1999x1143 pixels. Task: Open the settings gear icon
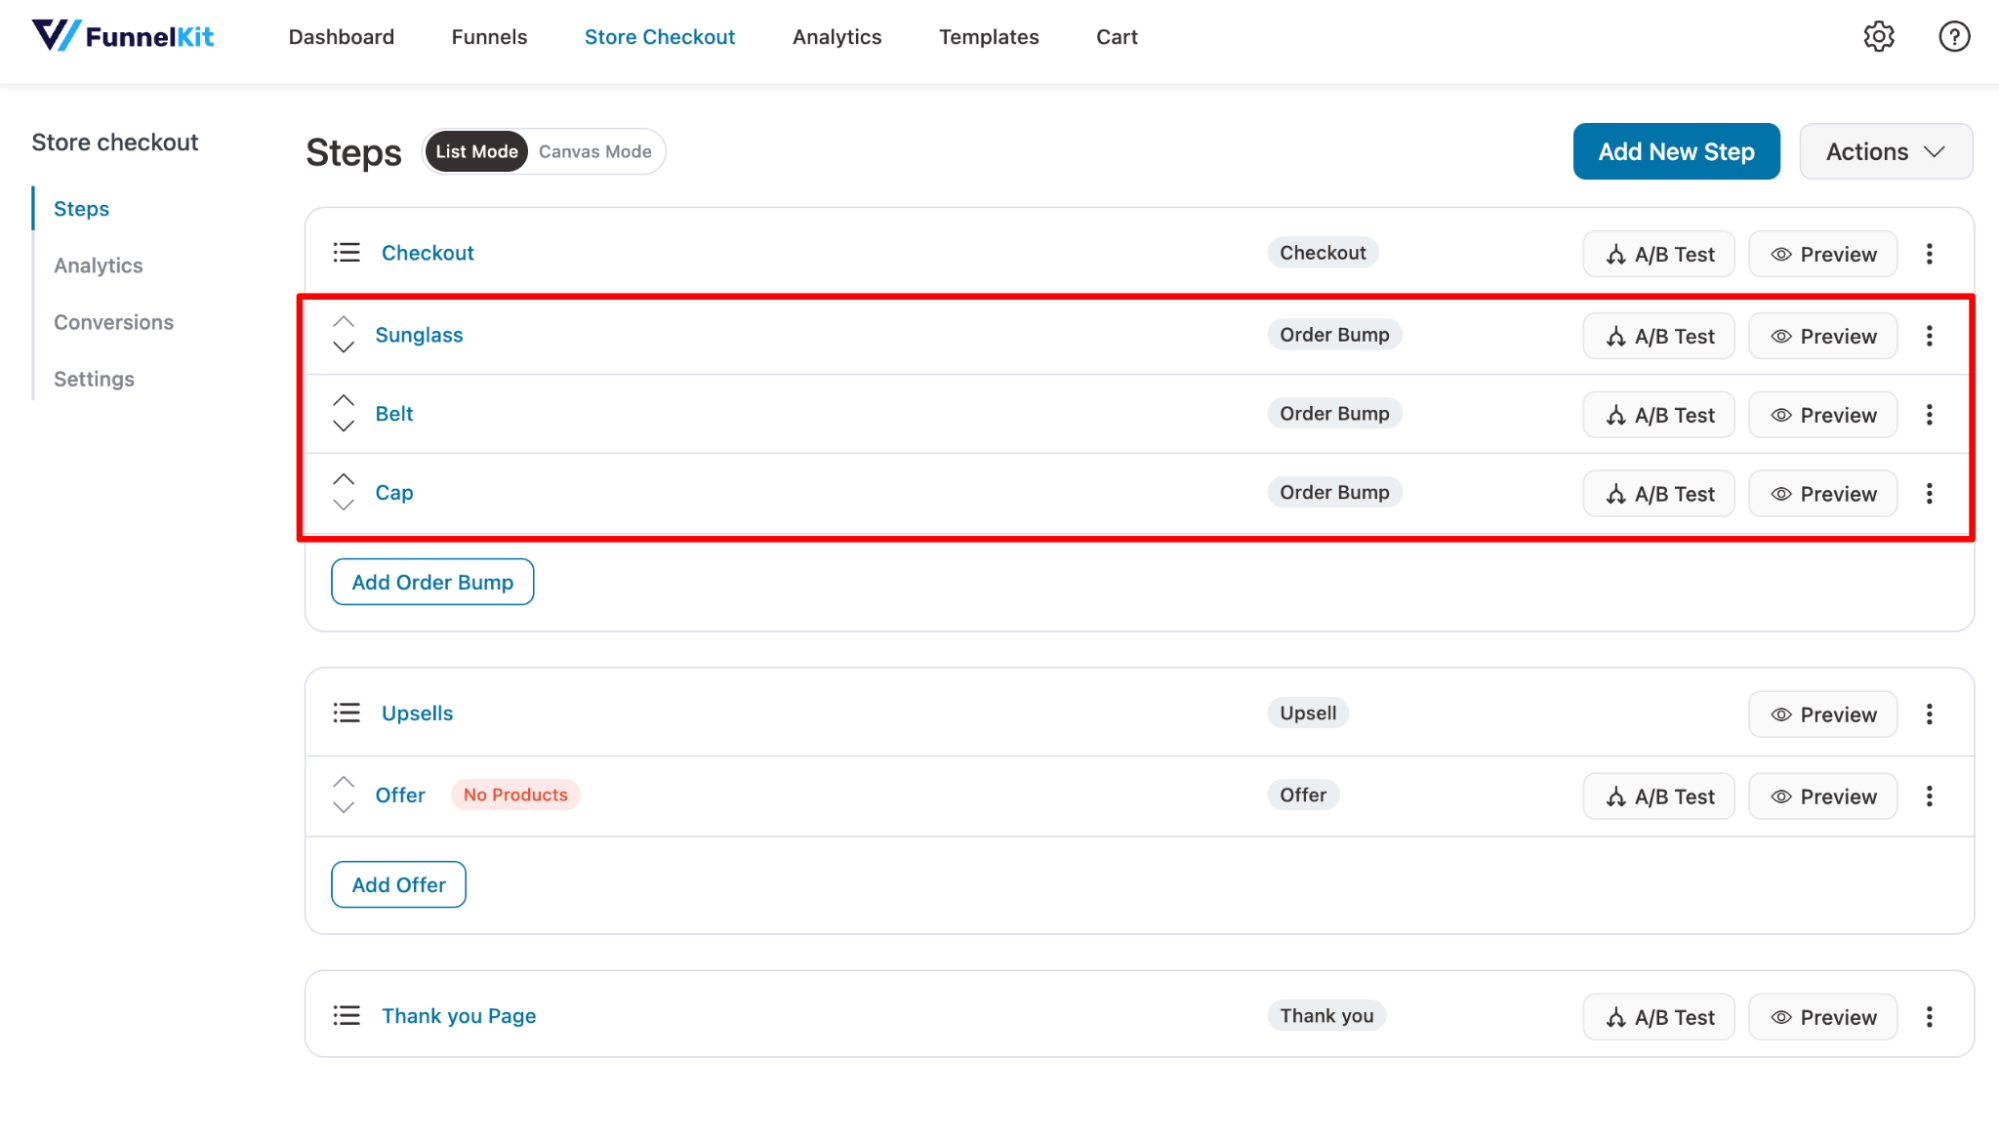[x=1878, y=37]
